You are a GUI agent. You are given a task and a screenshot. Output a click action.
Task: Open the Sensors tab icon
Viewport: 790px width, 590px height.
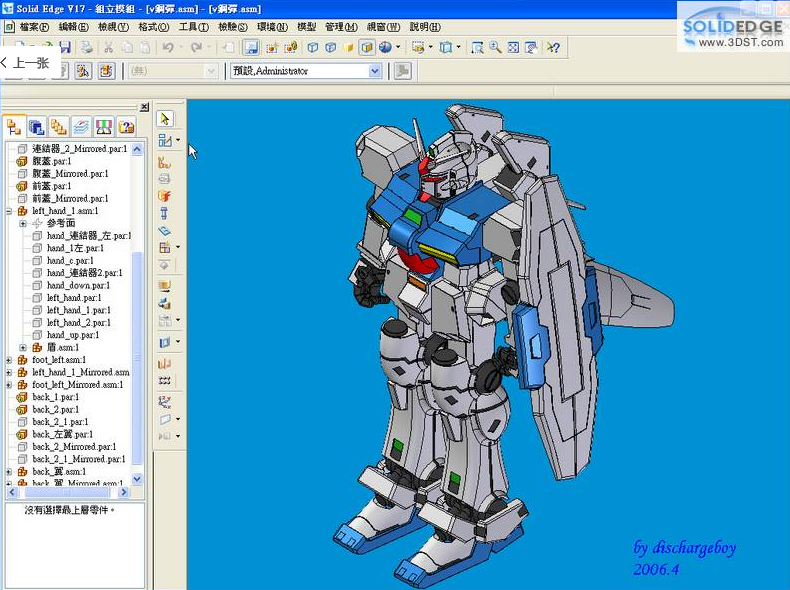coord(104,126)
